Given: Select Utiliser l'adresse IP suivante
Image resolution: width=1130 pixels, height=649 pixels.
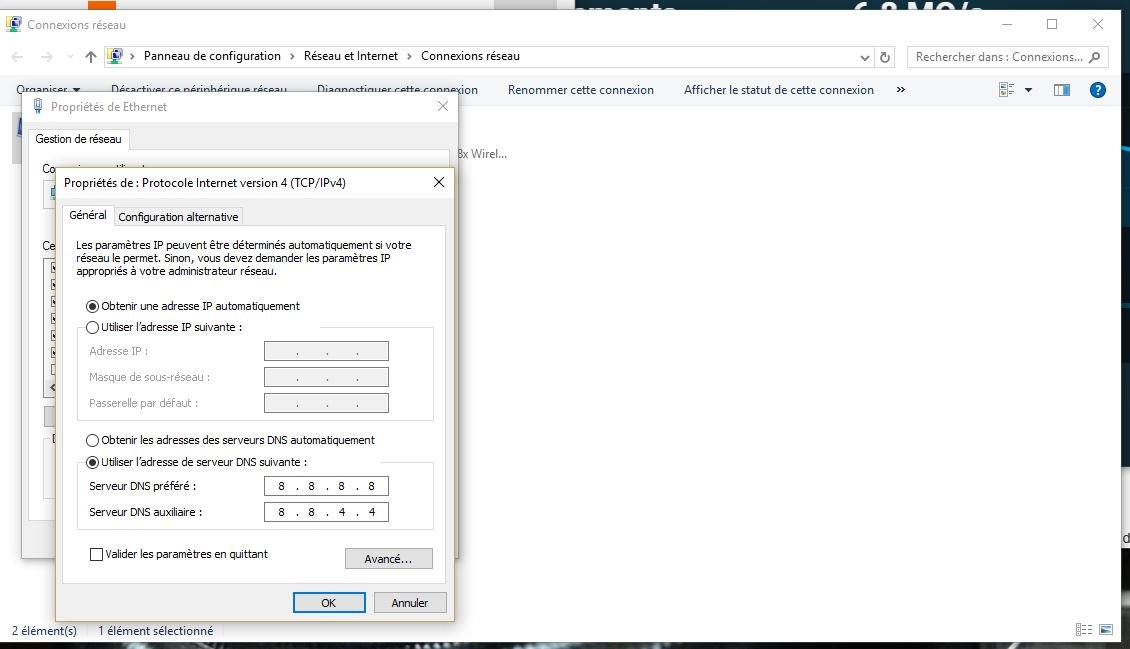Looking at the screenshot, I should (92, 327).
